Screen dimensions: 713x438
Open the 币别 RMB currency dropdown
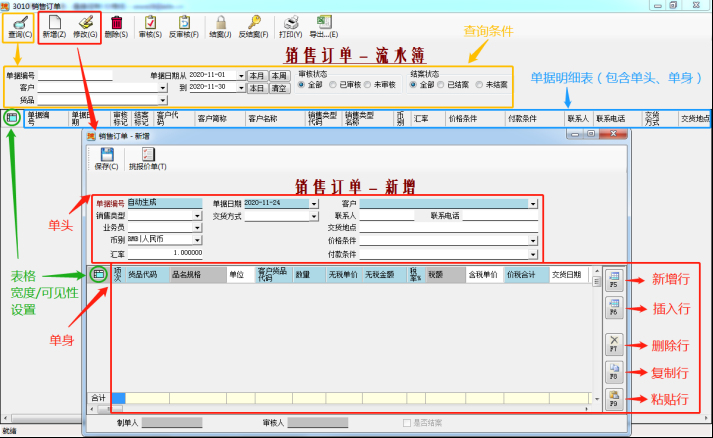pyautogui.click(x=198, y=240)
